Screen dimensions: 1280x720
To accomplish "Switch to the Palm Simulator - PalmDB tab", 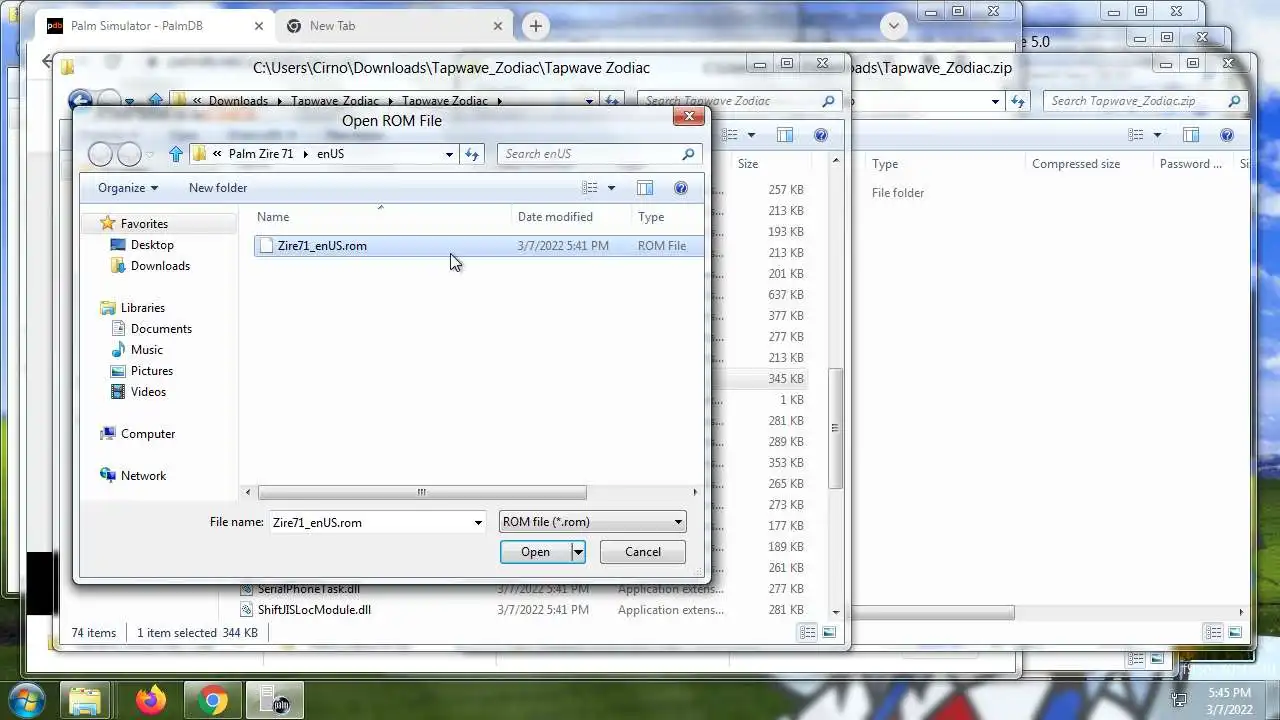I will tap(155, 26).
